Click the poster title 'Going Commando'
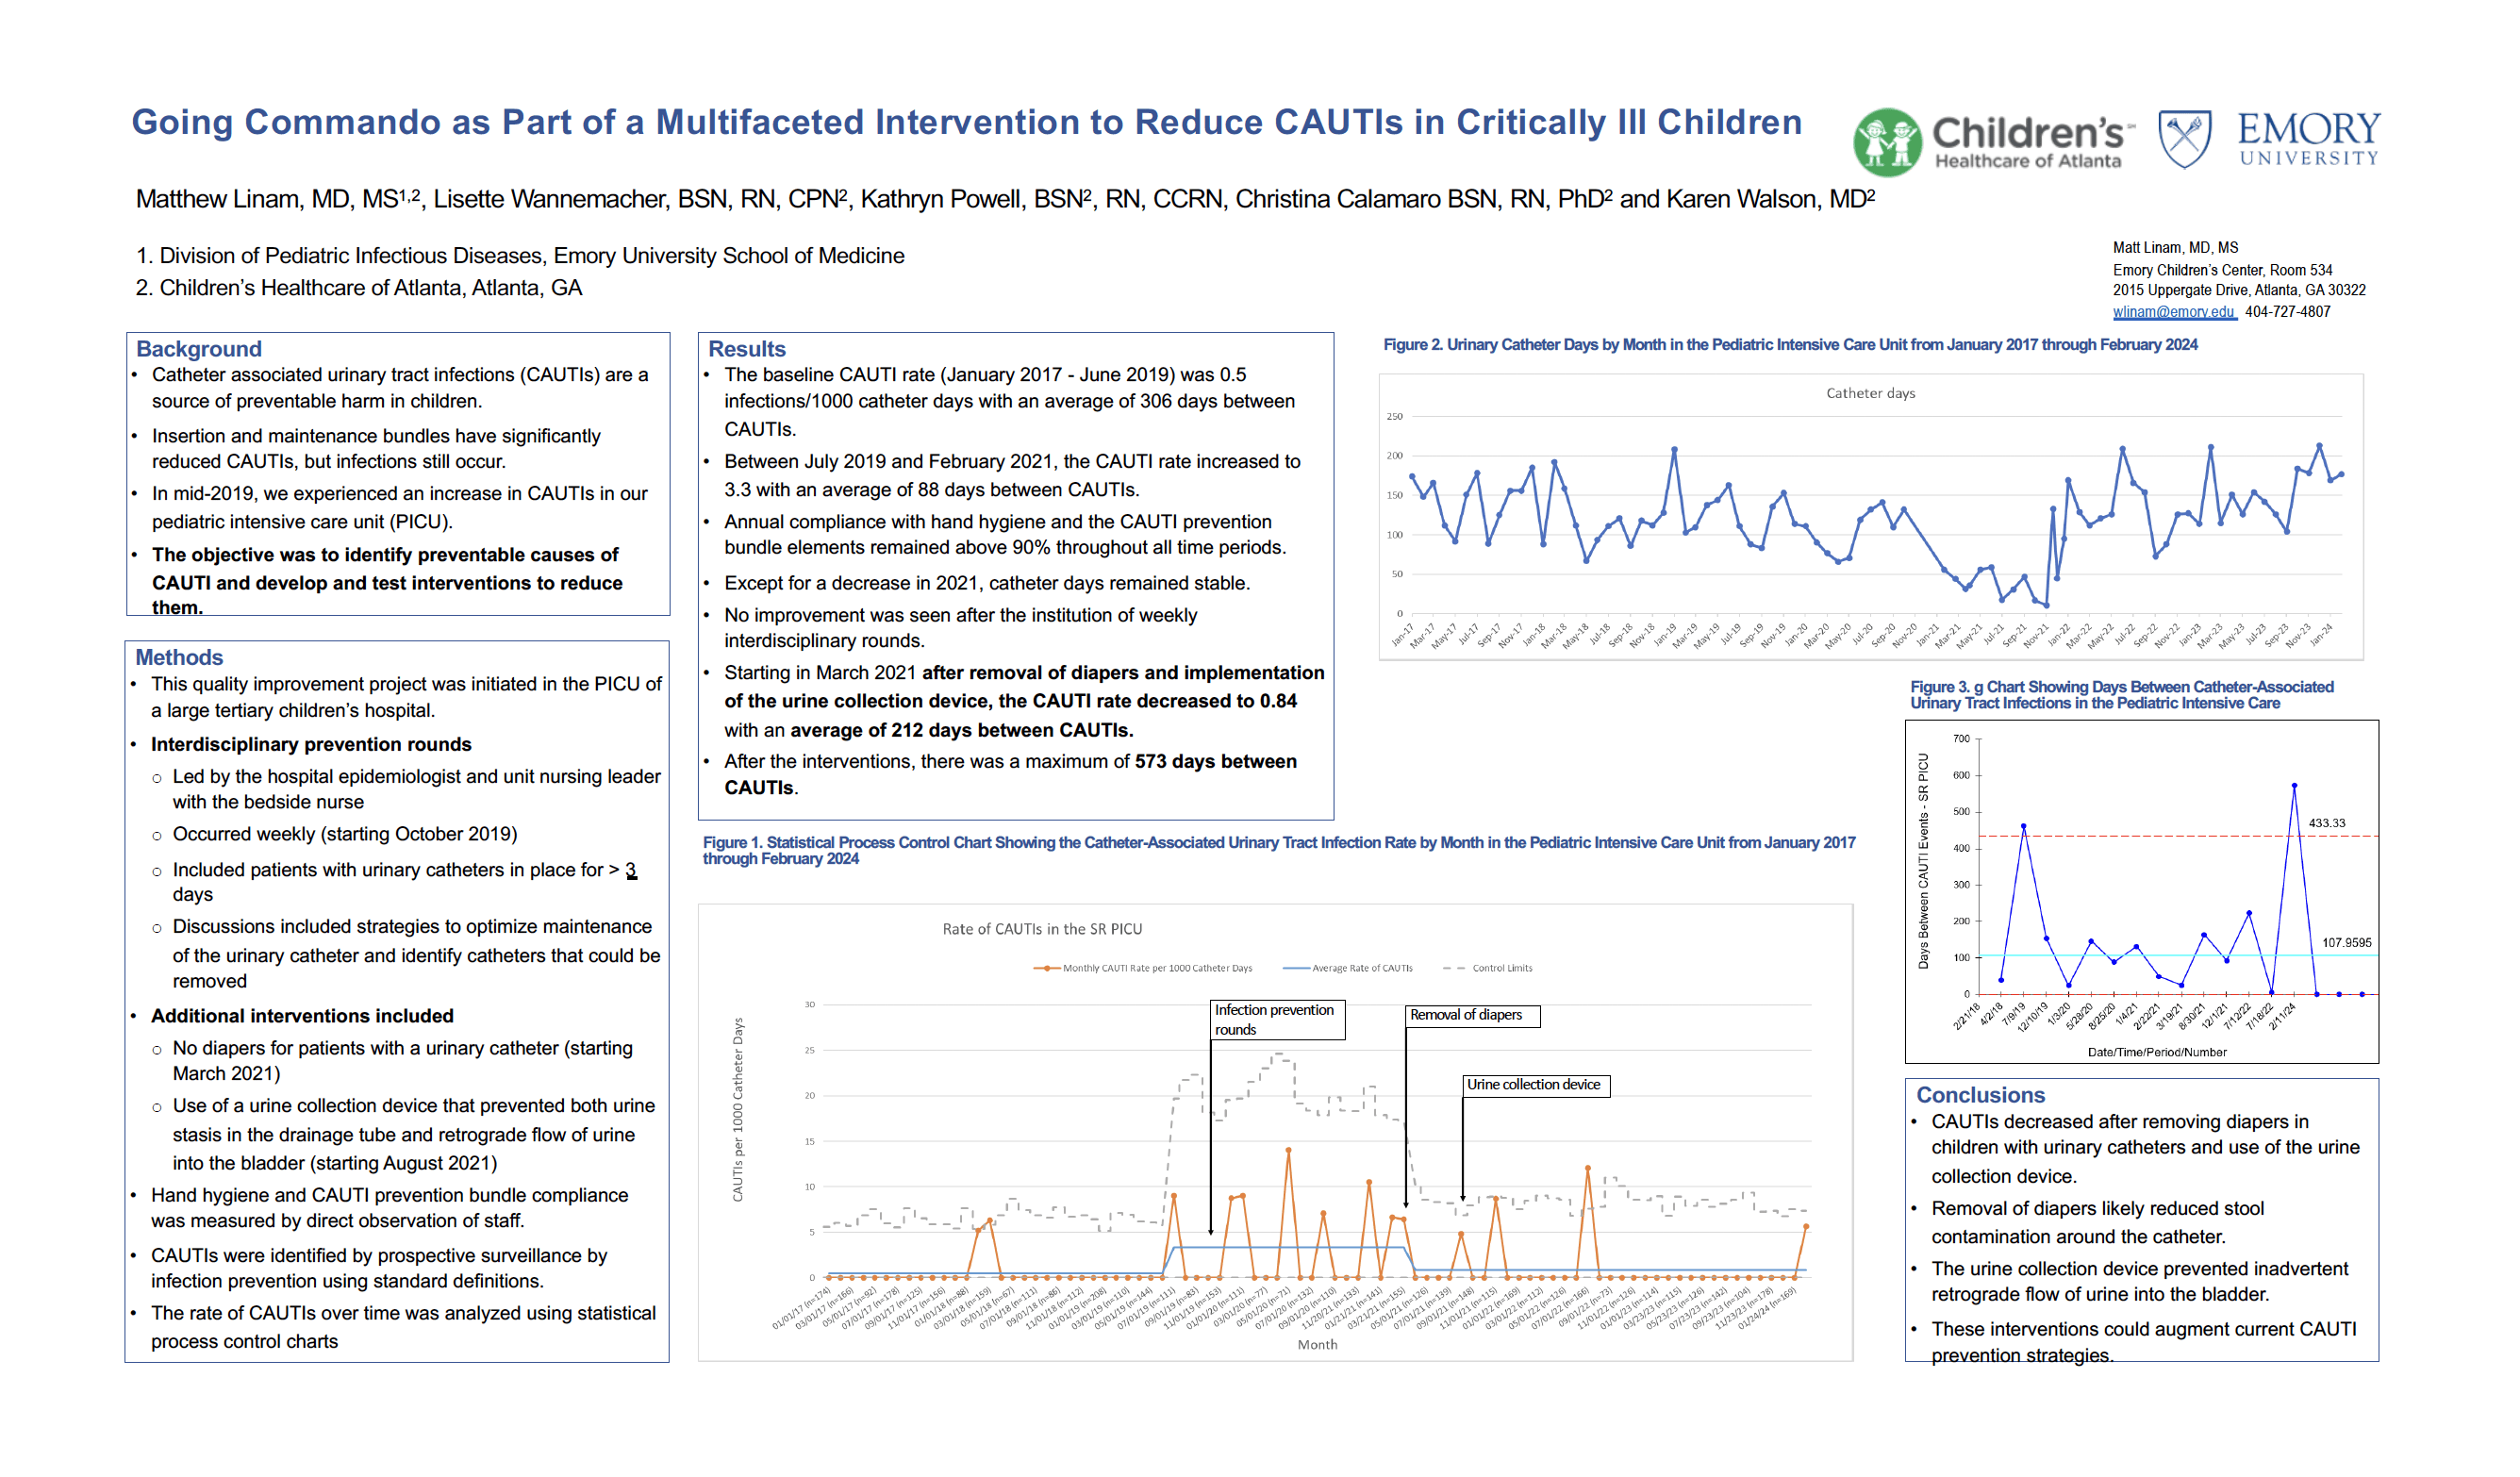 (x=966, y=121)
